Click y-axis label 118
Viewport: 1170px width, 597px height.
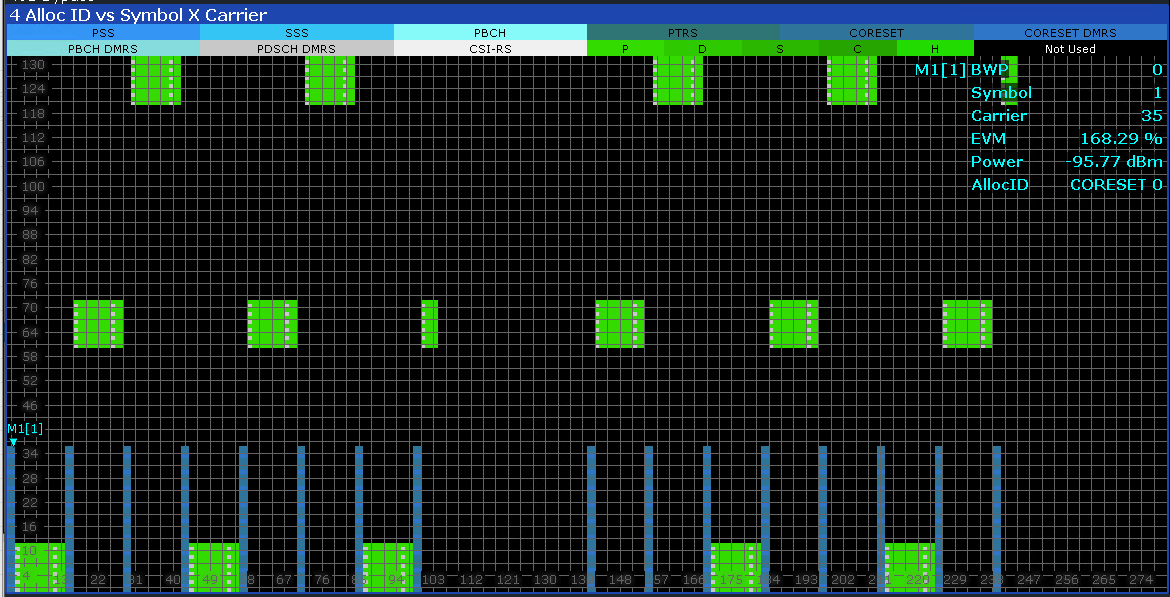[x=34, y=113]
